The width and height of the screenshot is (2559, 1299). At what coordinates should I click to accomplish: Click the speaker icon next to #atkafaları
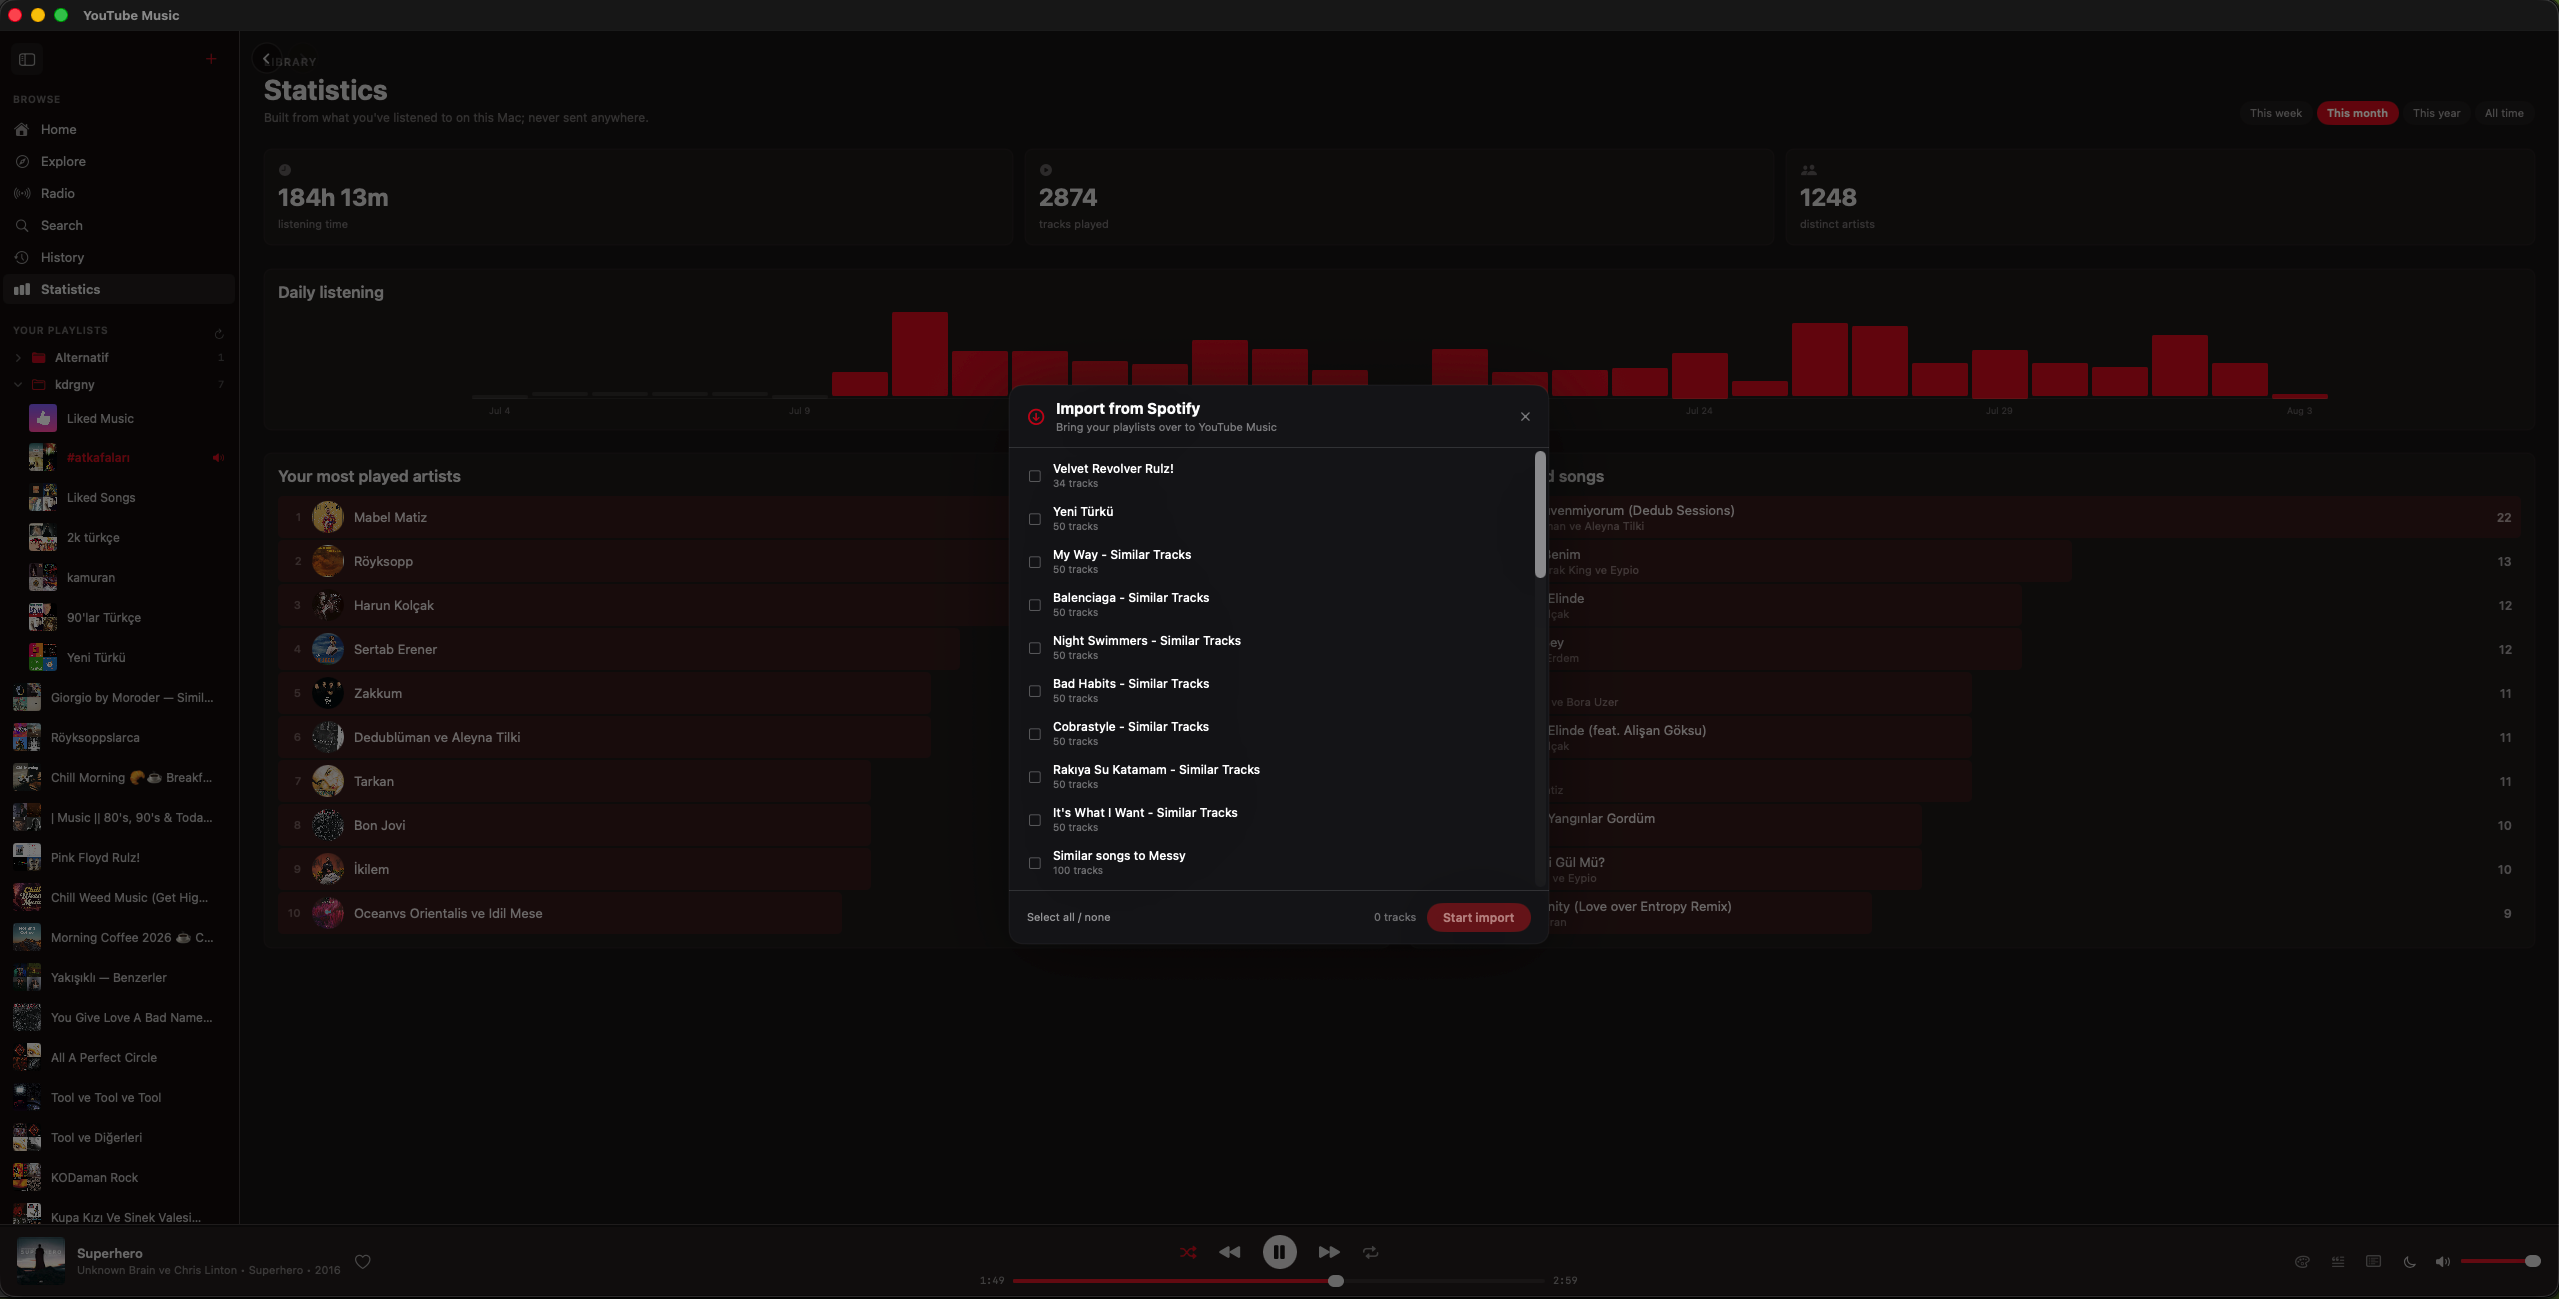point(218,457)
